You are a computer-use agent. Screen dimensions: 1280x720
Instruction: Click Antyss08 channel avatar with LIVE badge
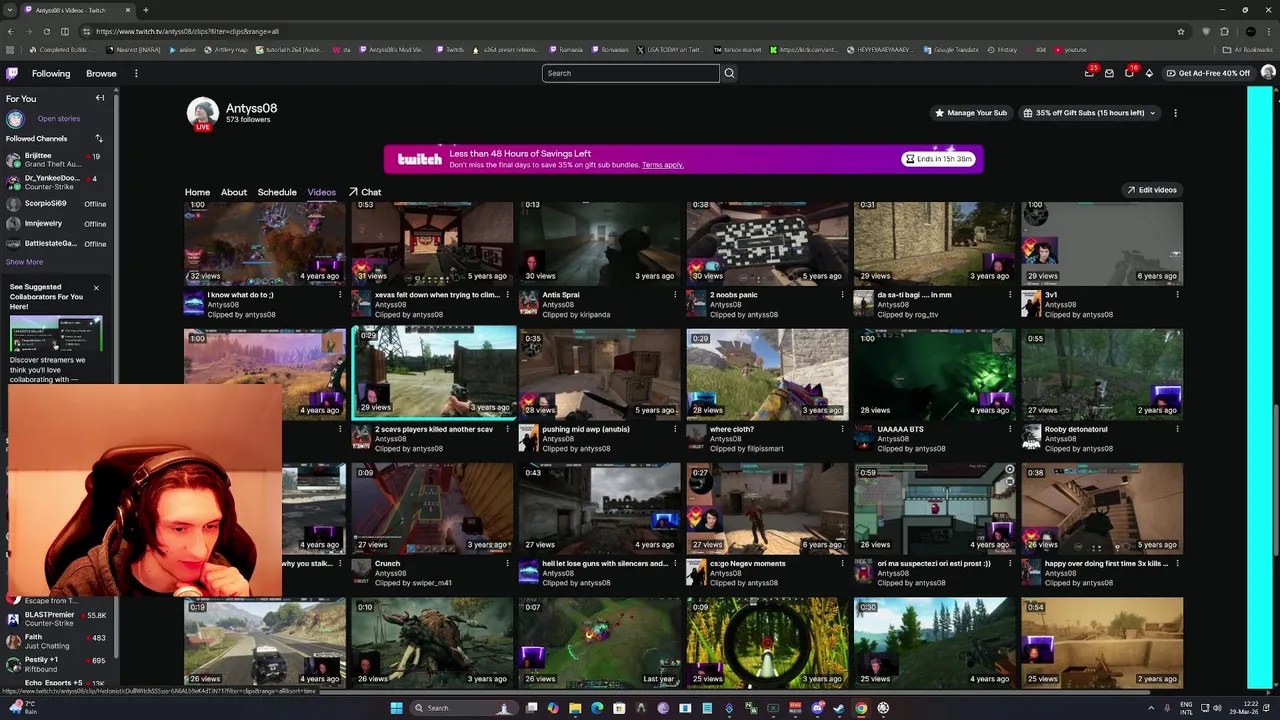pyautogui.click(x=203, y=114)
